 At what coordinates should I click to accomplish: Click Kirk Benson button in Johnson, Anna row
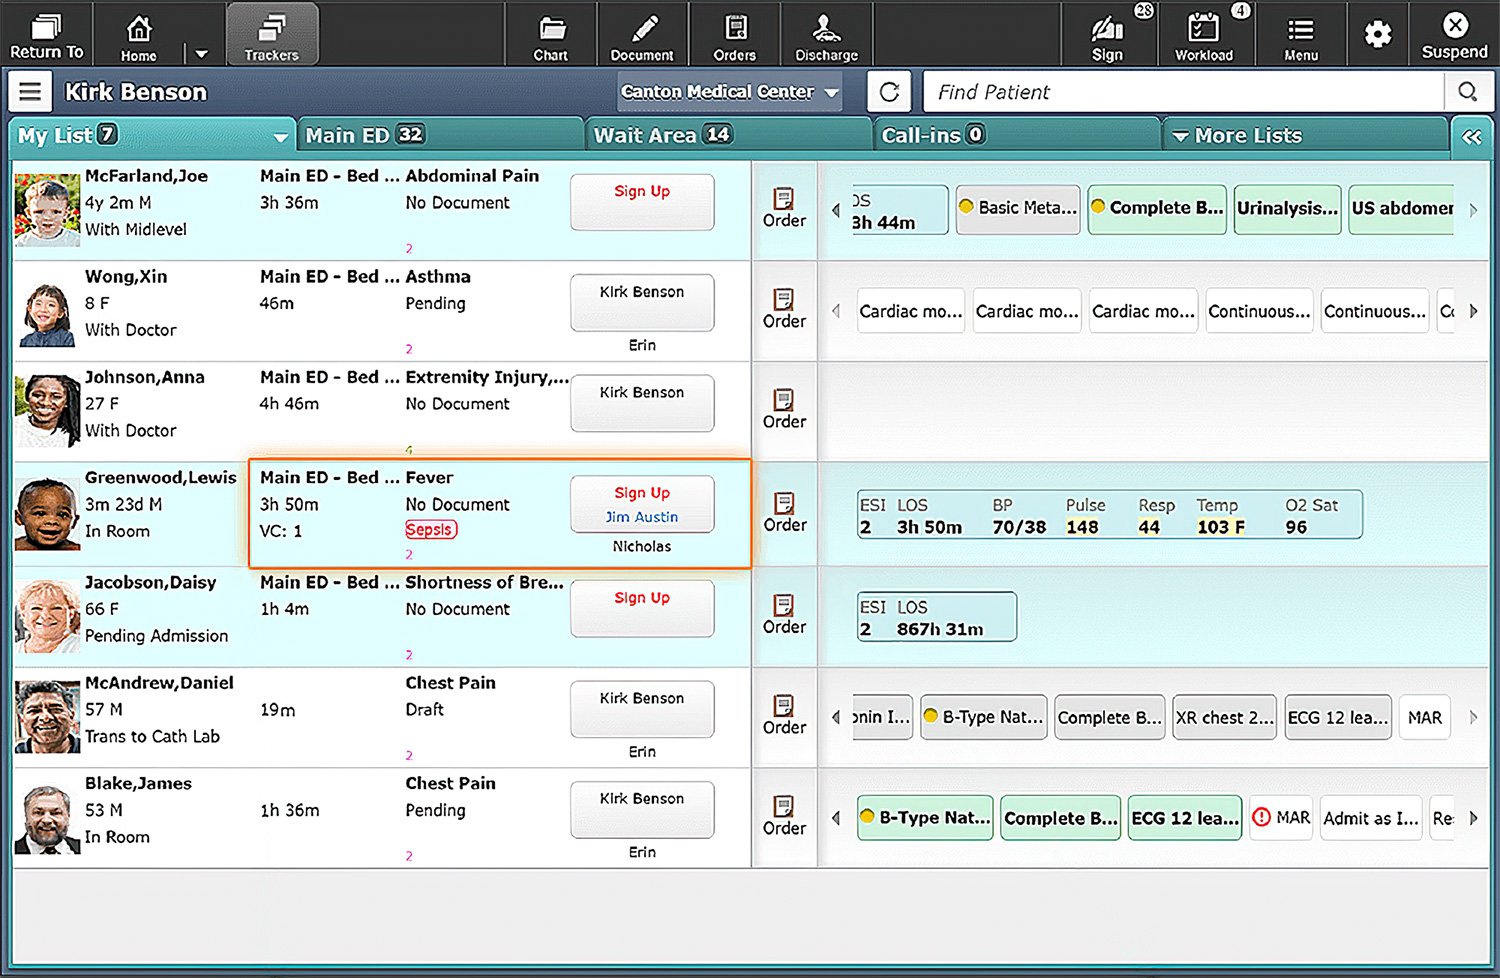point(642,403)
